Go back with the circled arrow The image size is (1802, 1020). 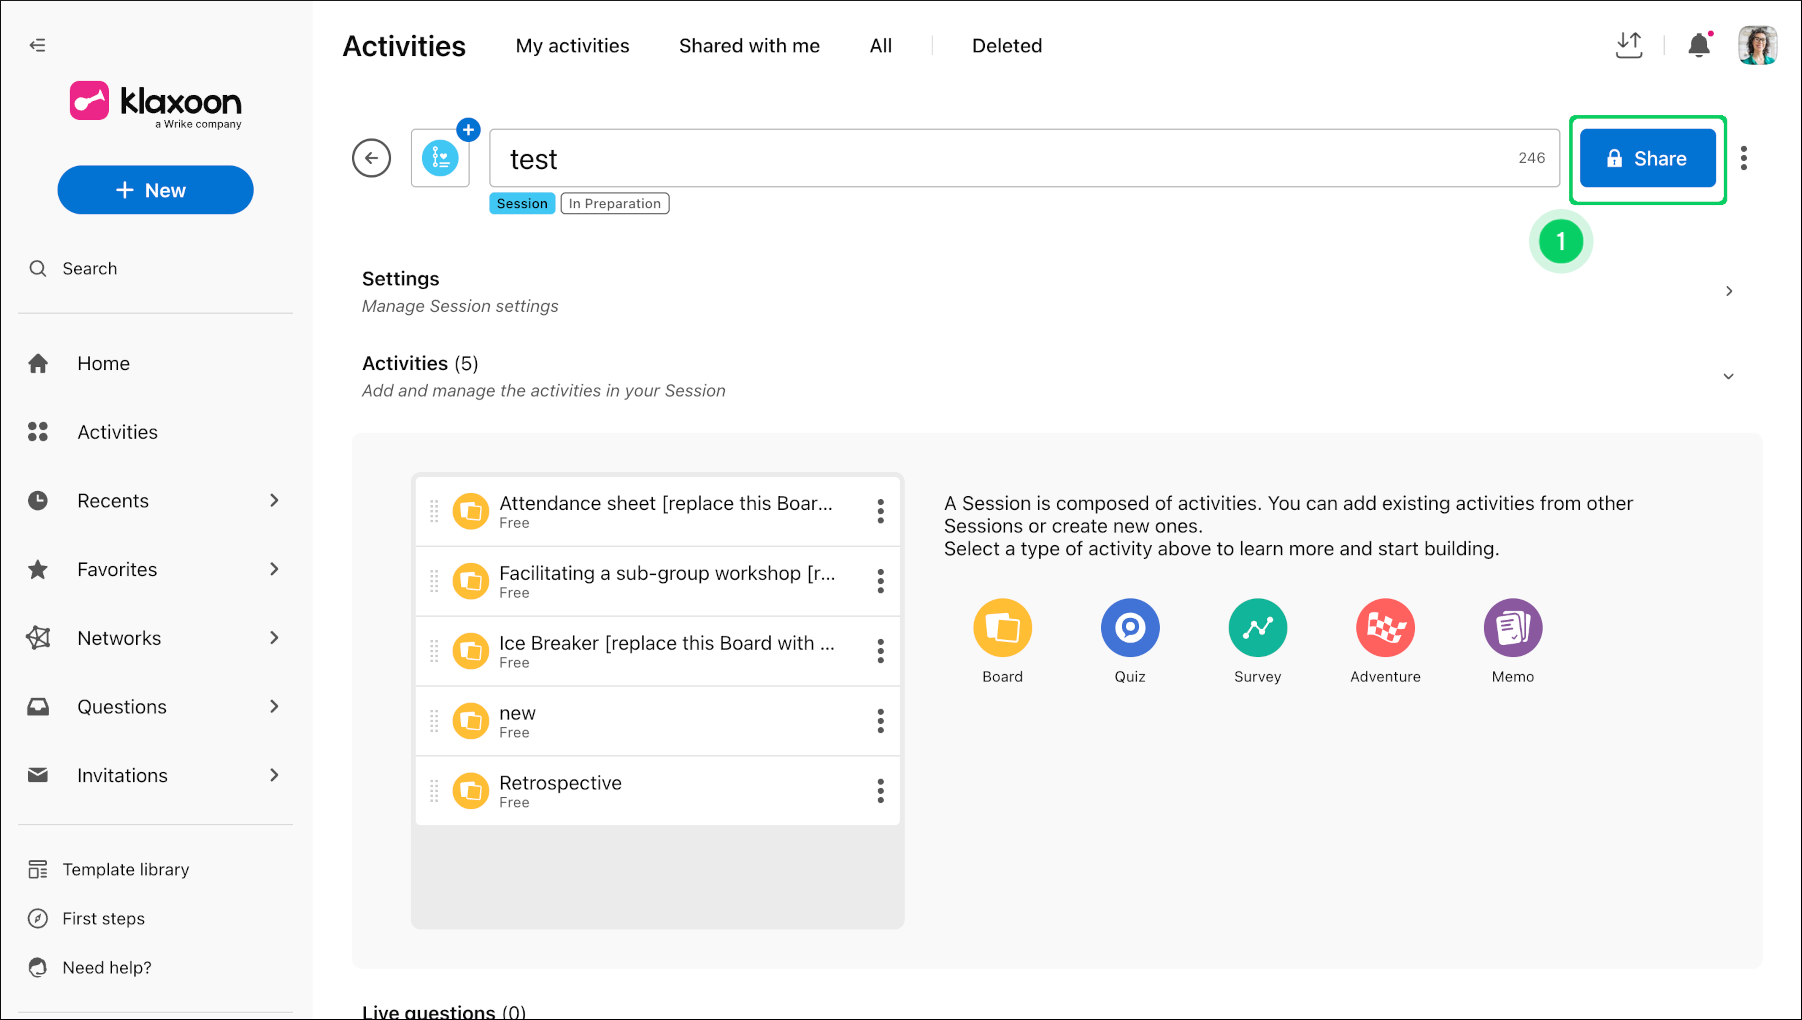coord(371,158)
